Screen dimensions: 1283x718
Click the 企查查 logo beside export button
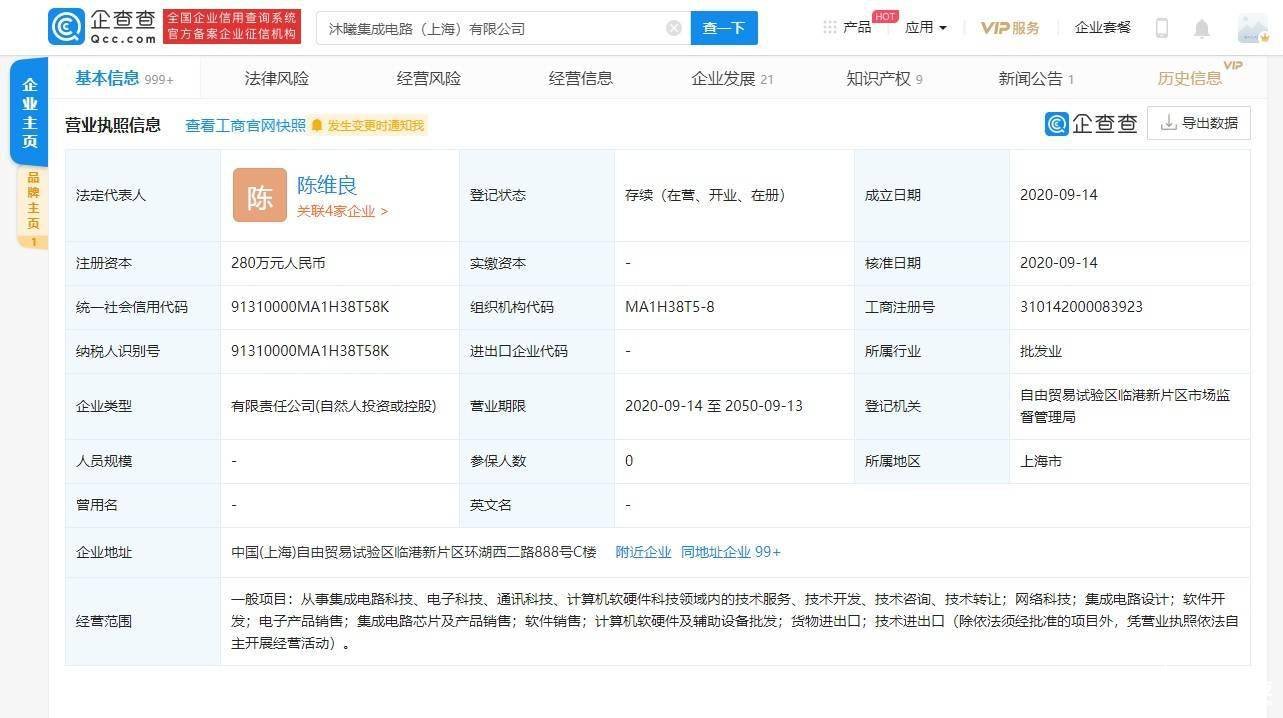click(1091, 123)
